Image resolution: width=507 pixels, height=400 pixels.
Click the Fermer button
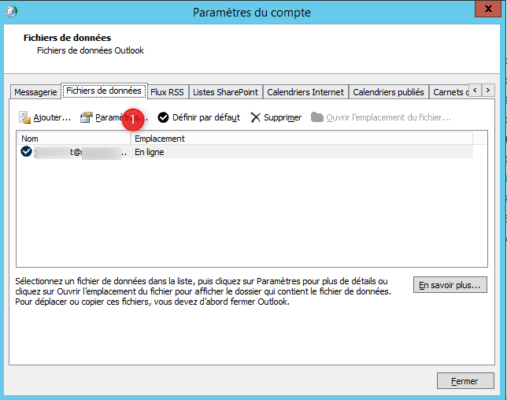(465, 381)
